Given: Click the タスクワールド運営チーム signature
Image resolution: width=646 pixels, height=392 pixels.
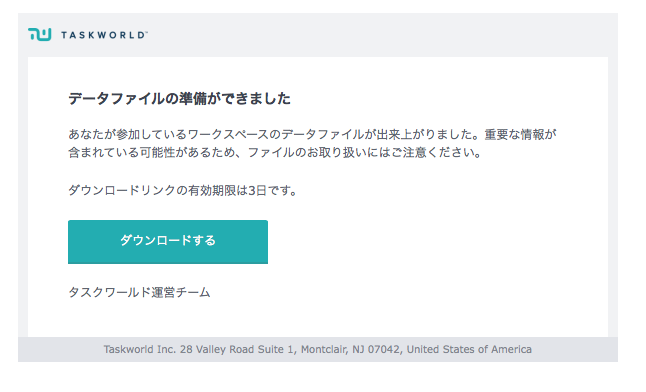Looking at the screenshot, I should pos(139,292).
